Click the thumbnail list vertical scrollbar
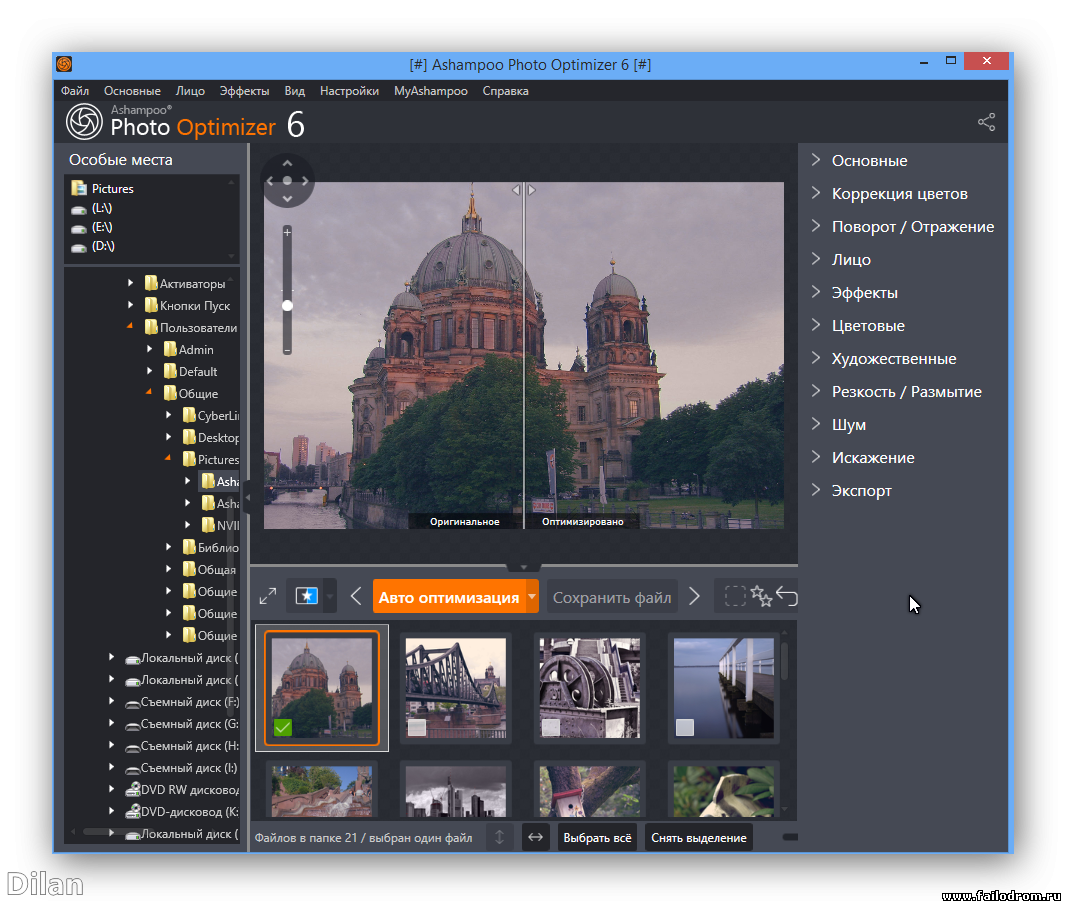The height and width of the screenshot is (906, 1066). [785, 661]
